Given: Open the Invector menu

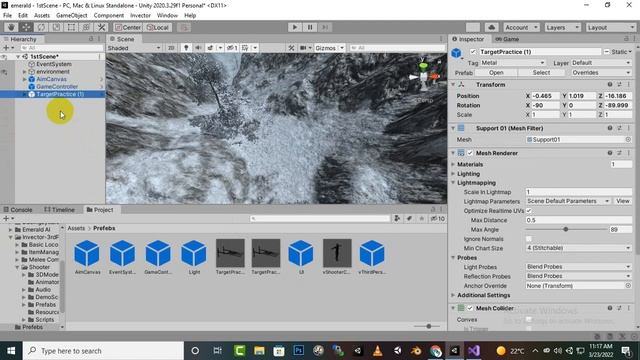Looking at the screenshot, I should pos(140,16).
